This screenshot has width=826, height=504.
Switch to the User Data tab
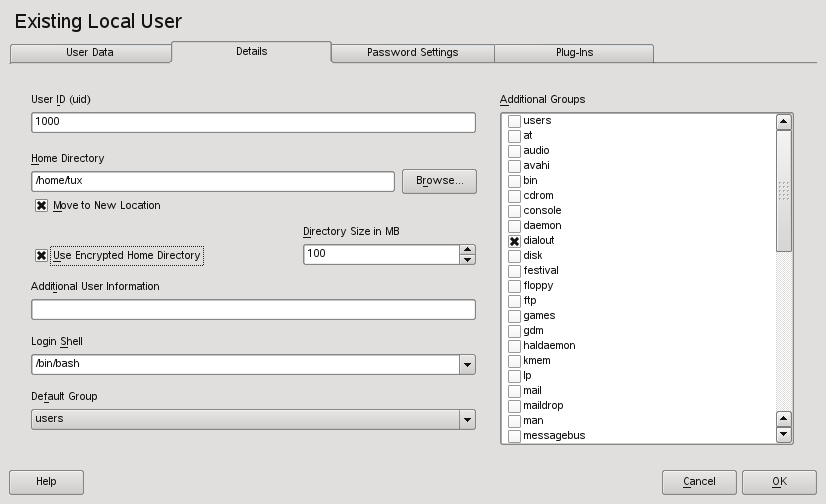[90, 53]
